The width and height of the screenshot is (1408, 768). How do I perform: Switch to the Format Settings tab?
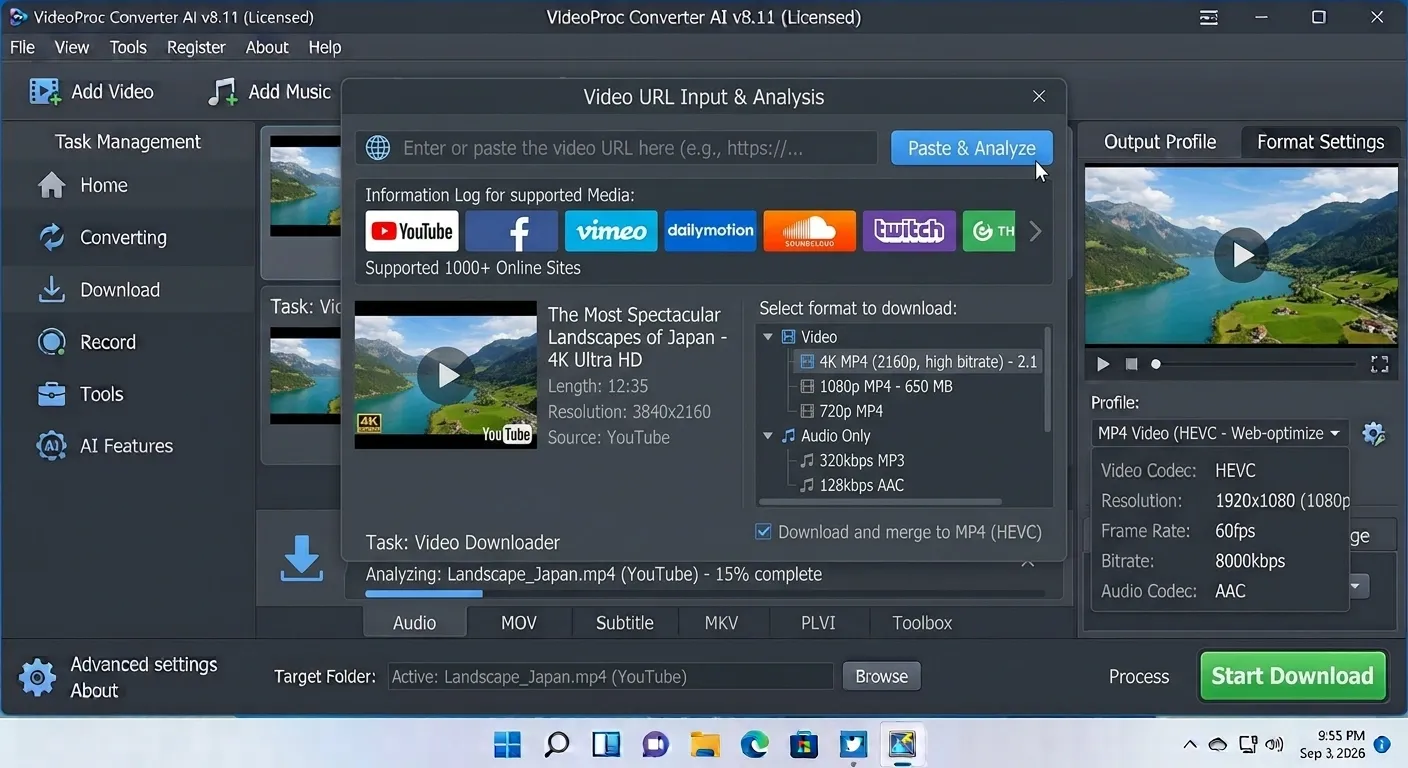[x=1320, y=142]
